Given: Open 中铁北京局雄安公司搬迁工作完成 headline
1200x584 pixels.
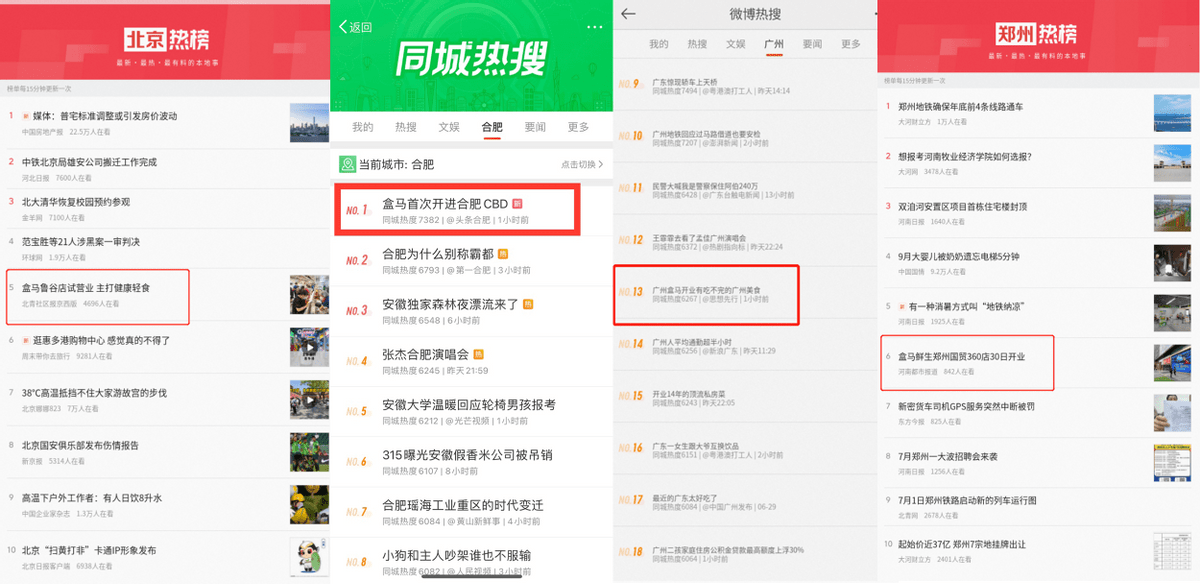Looking at the screenshot, I should pos(89,162).
